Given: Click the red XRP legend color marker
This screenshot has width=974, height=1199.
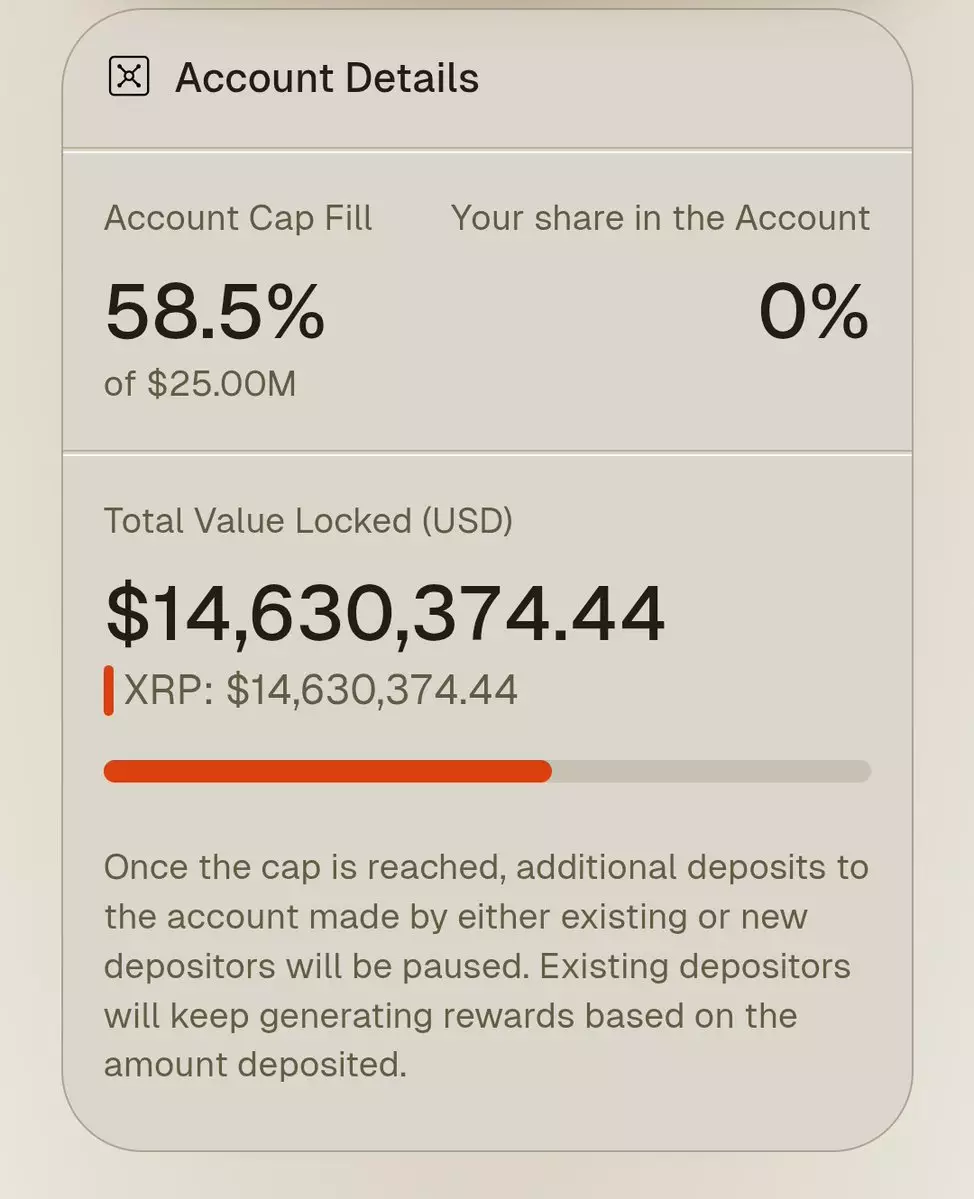Looking at the screenshot, I should (x=108, y=690).
